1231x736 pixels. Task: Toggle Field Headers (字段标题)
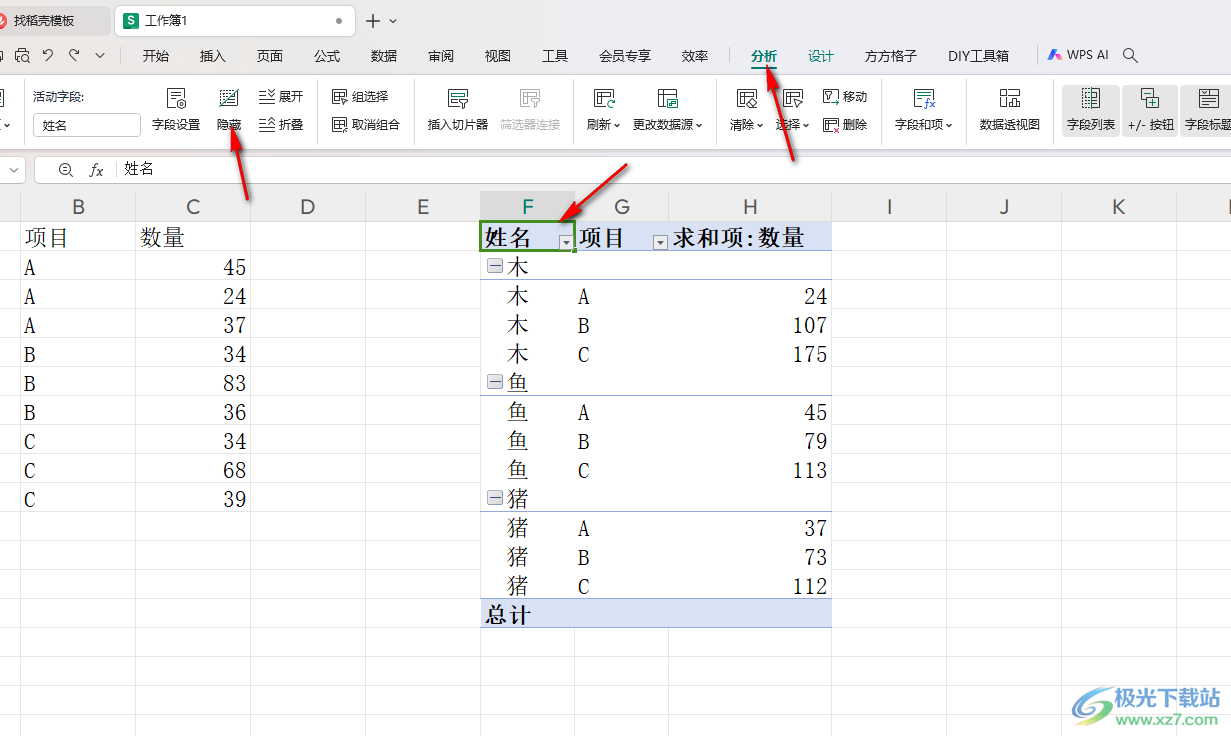pos(1207,111)
